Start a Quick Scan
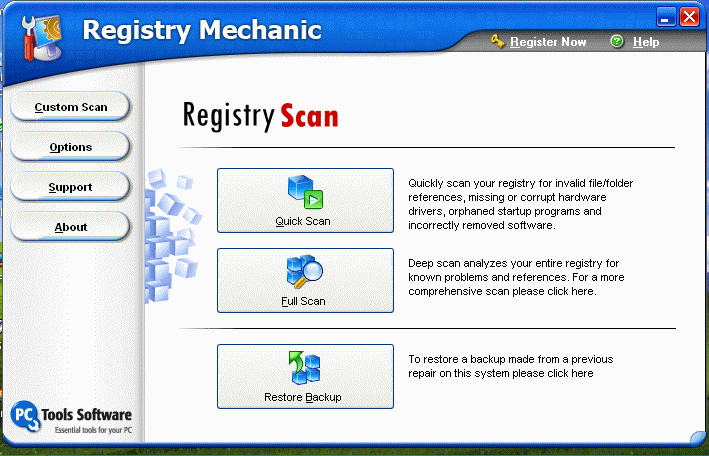The width and height of the screenshot is (709, 456). (x=305, y=200)
